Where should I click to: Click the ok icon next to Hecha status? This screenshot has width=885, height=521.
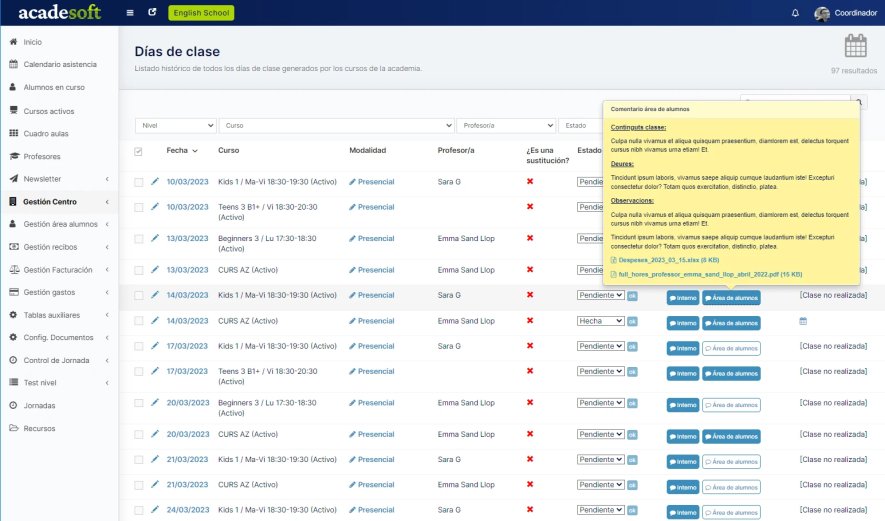pyautogui.click(x=633, y=321)
